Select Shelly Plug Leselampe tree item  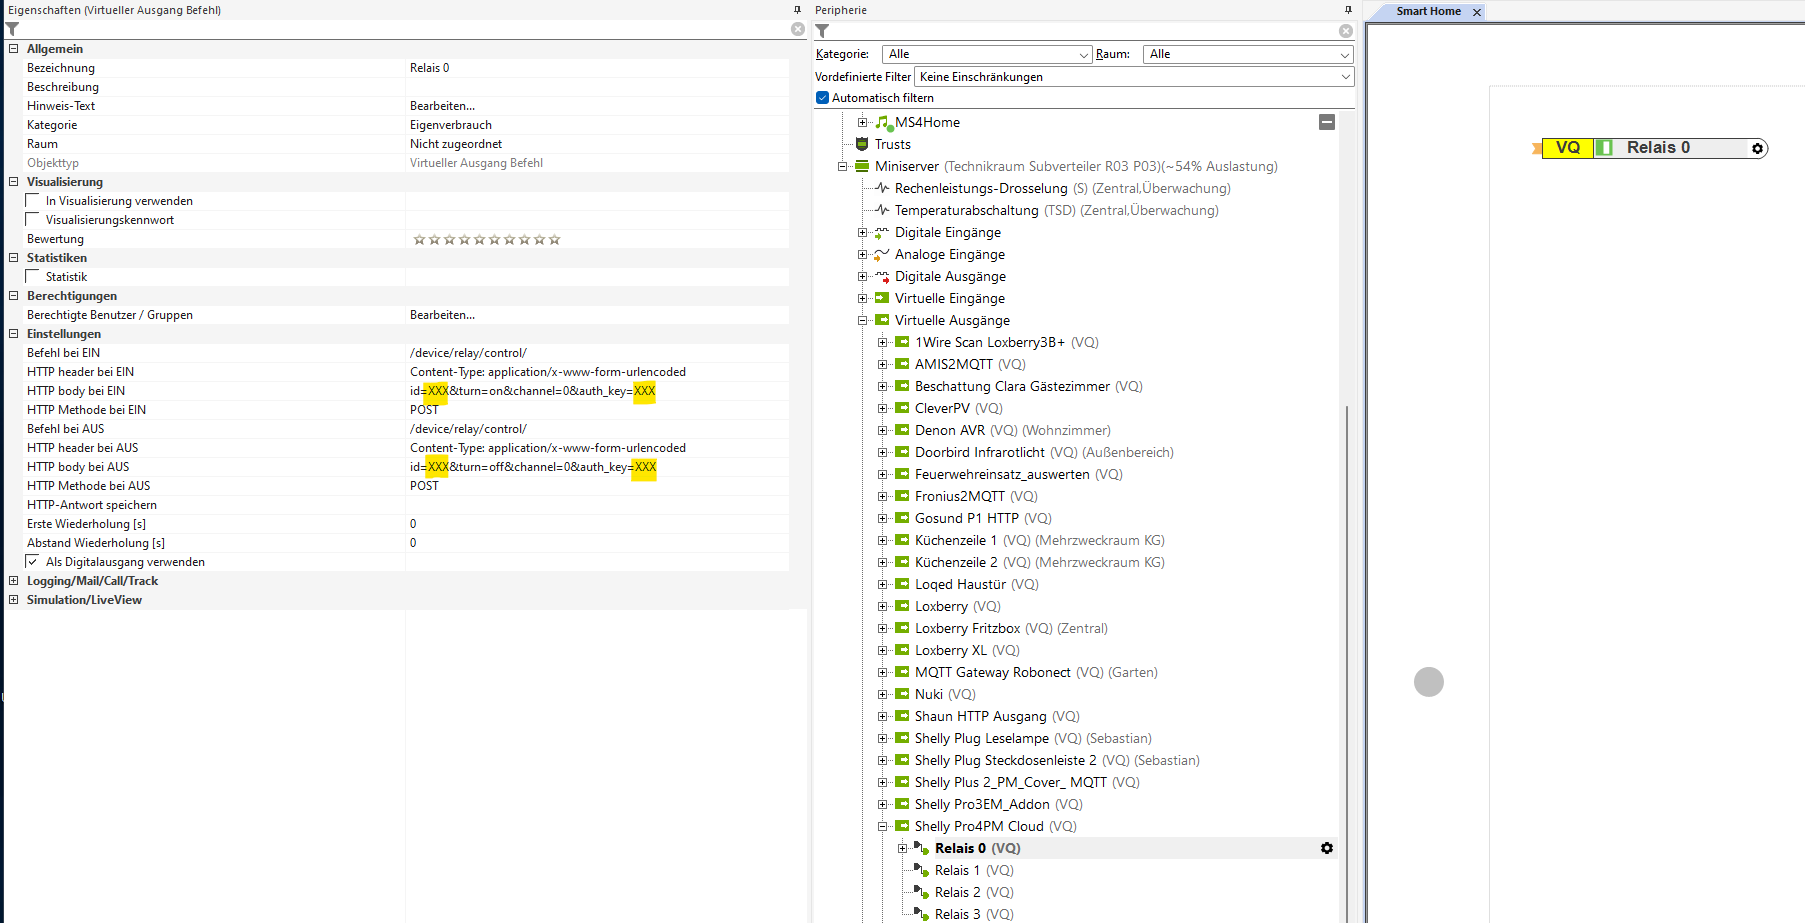tap(1033, 738)
